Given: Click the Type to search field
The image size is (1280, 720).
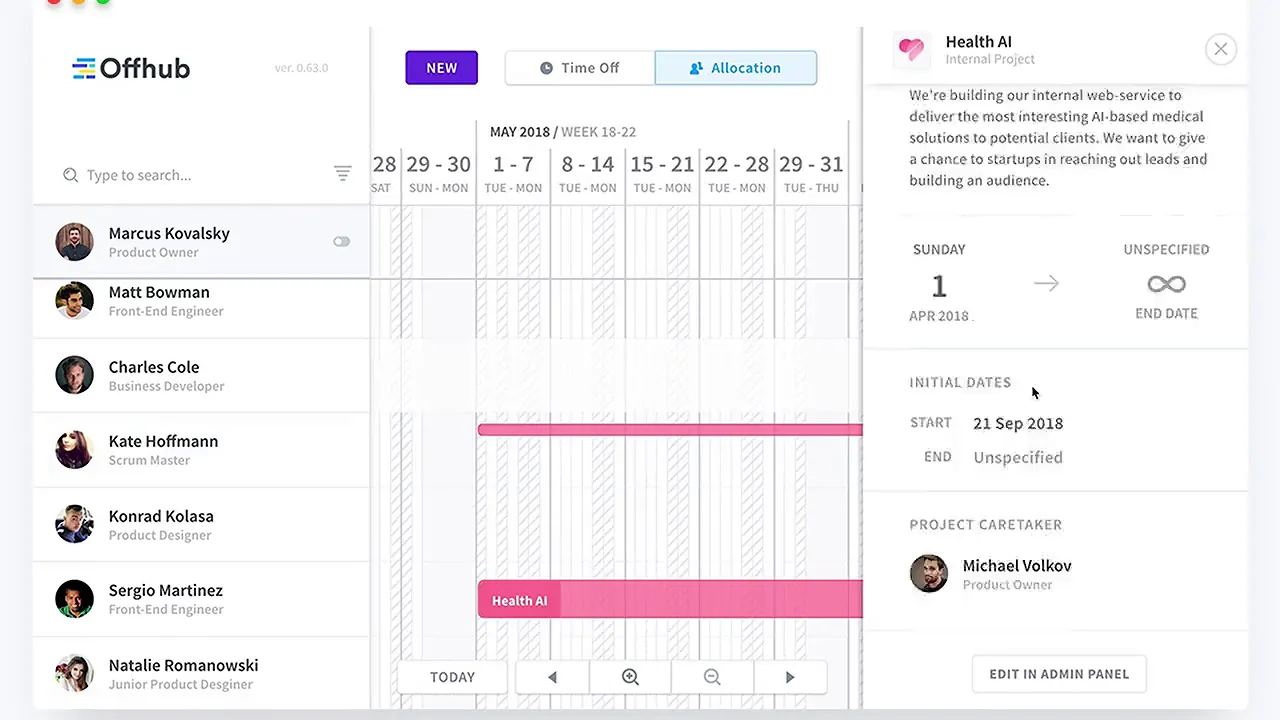Looking at the screenshot, I should coord(200,175).
